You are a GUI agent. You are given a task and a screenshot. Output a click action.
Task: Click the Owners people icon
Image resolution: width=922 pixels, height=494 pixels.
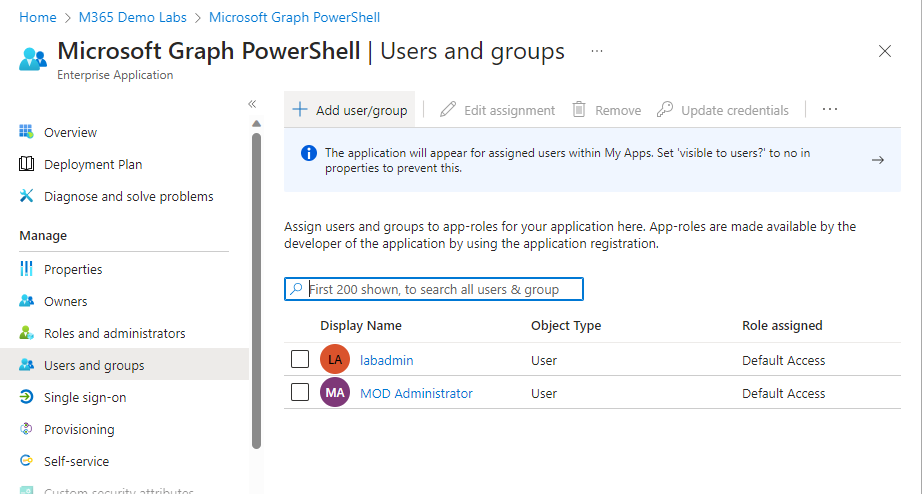[x=27, y=301]
